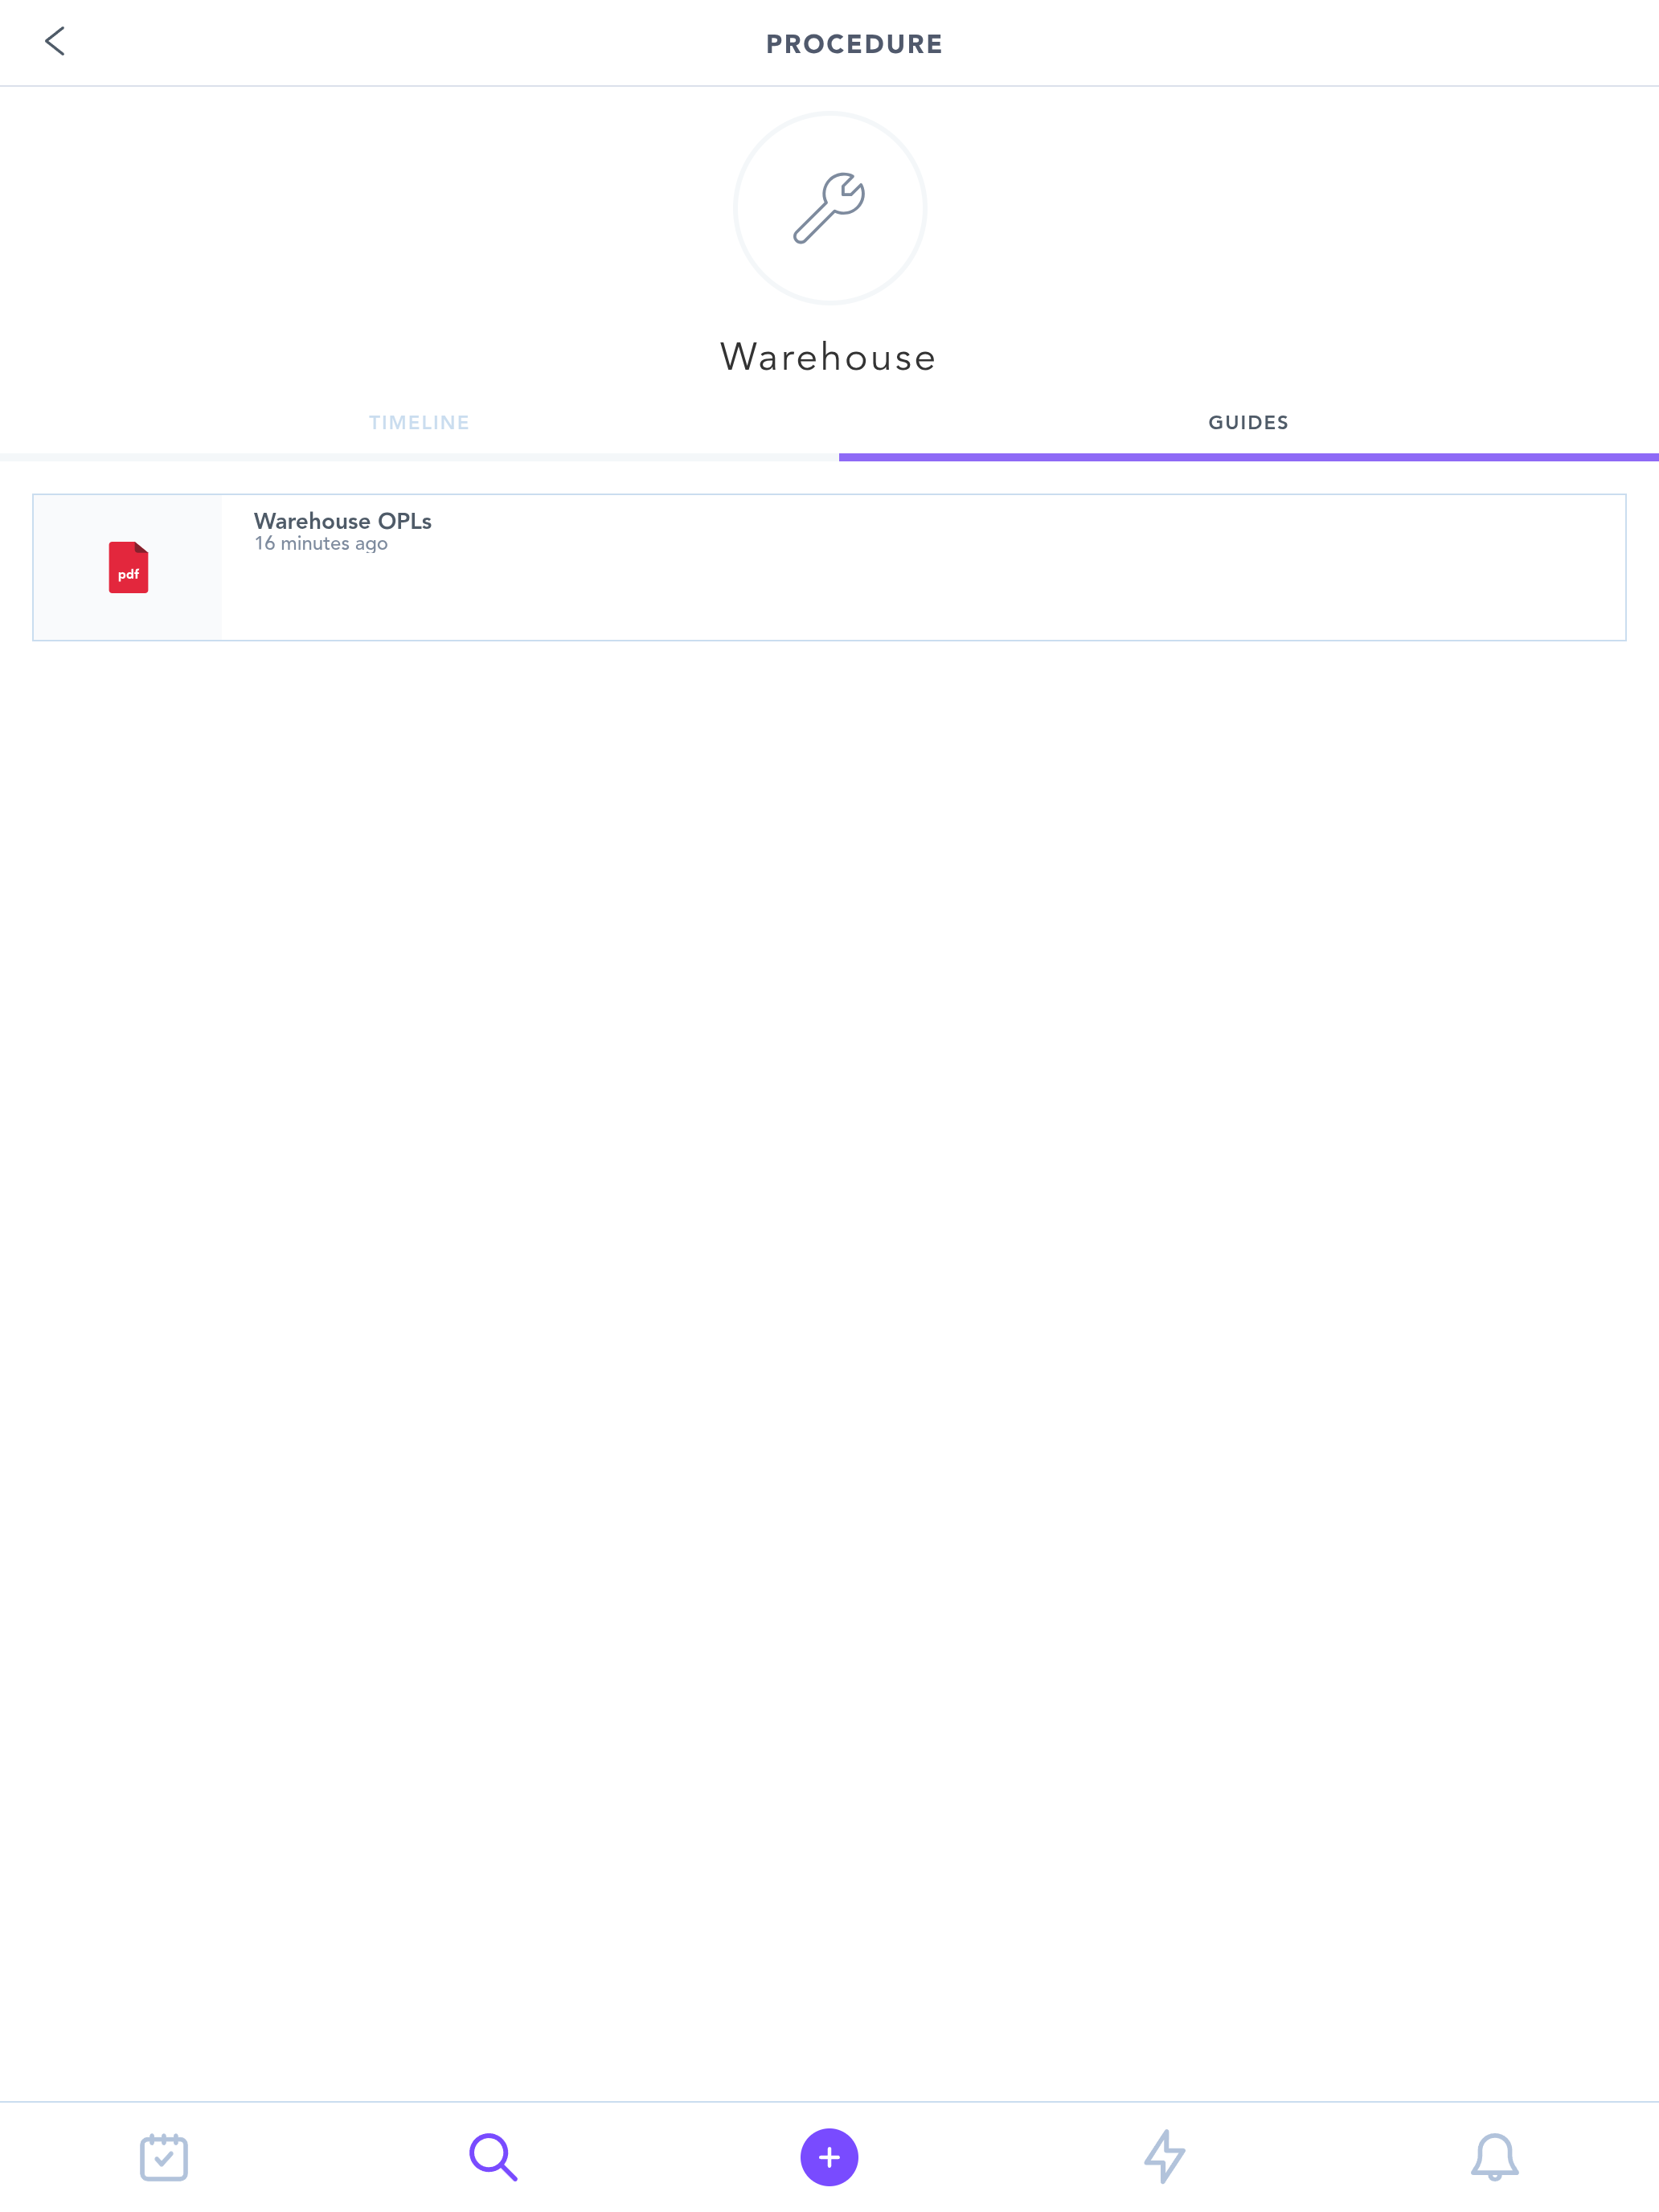Click the '16 minutes ago' timestamp
This screenshot has width=1659, height=2212.
point(321,544)
